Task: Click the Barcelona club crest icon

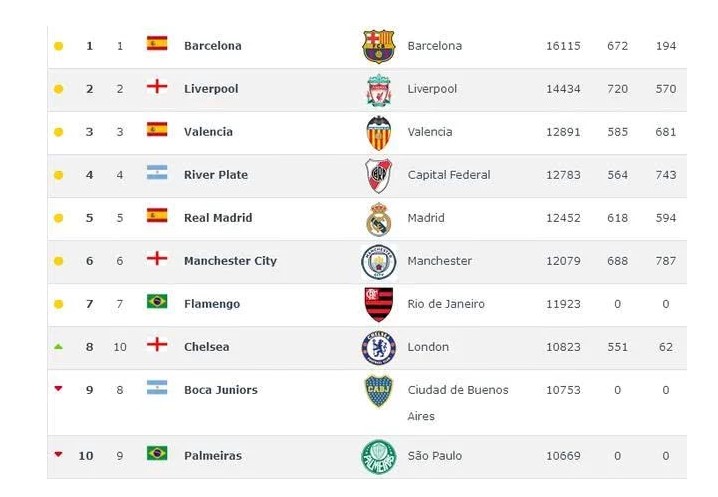Action: pos(378,46)
